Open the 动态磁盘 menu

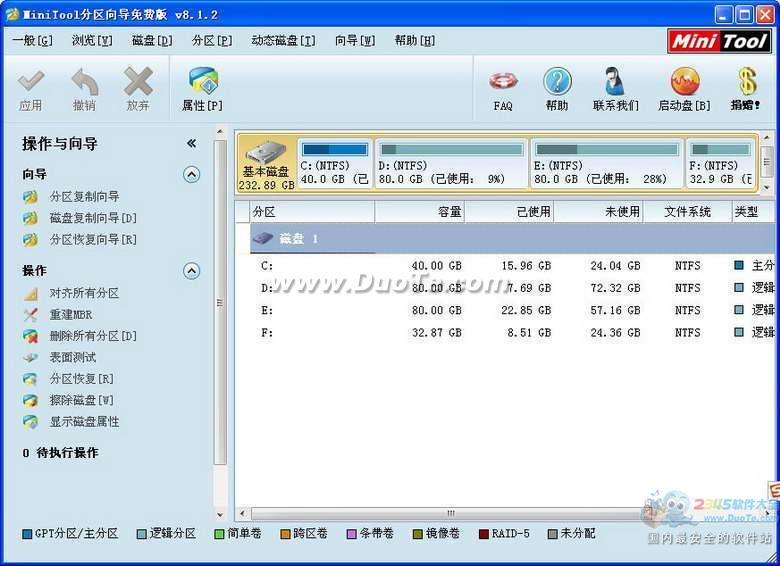pyautogui.click(x=282, y=41)
